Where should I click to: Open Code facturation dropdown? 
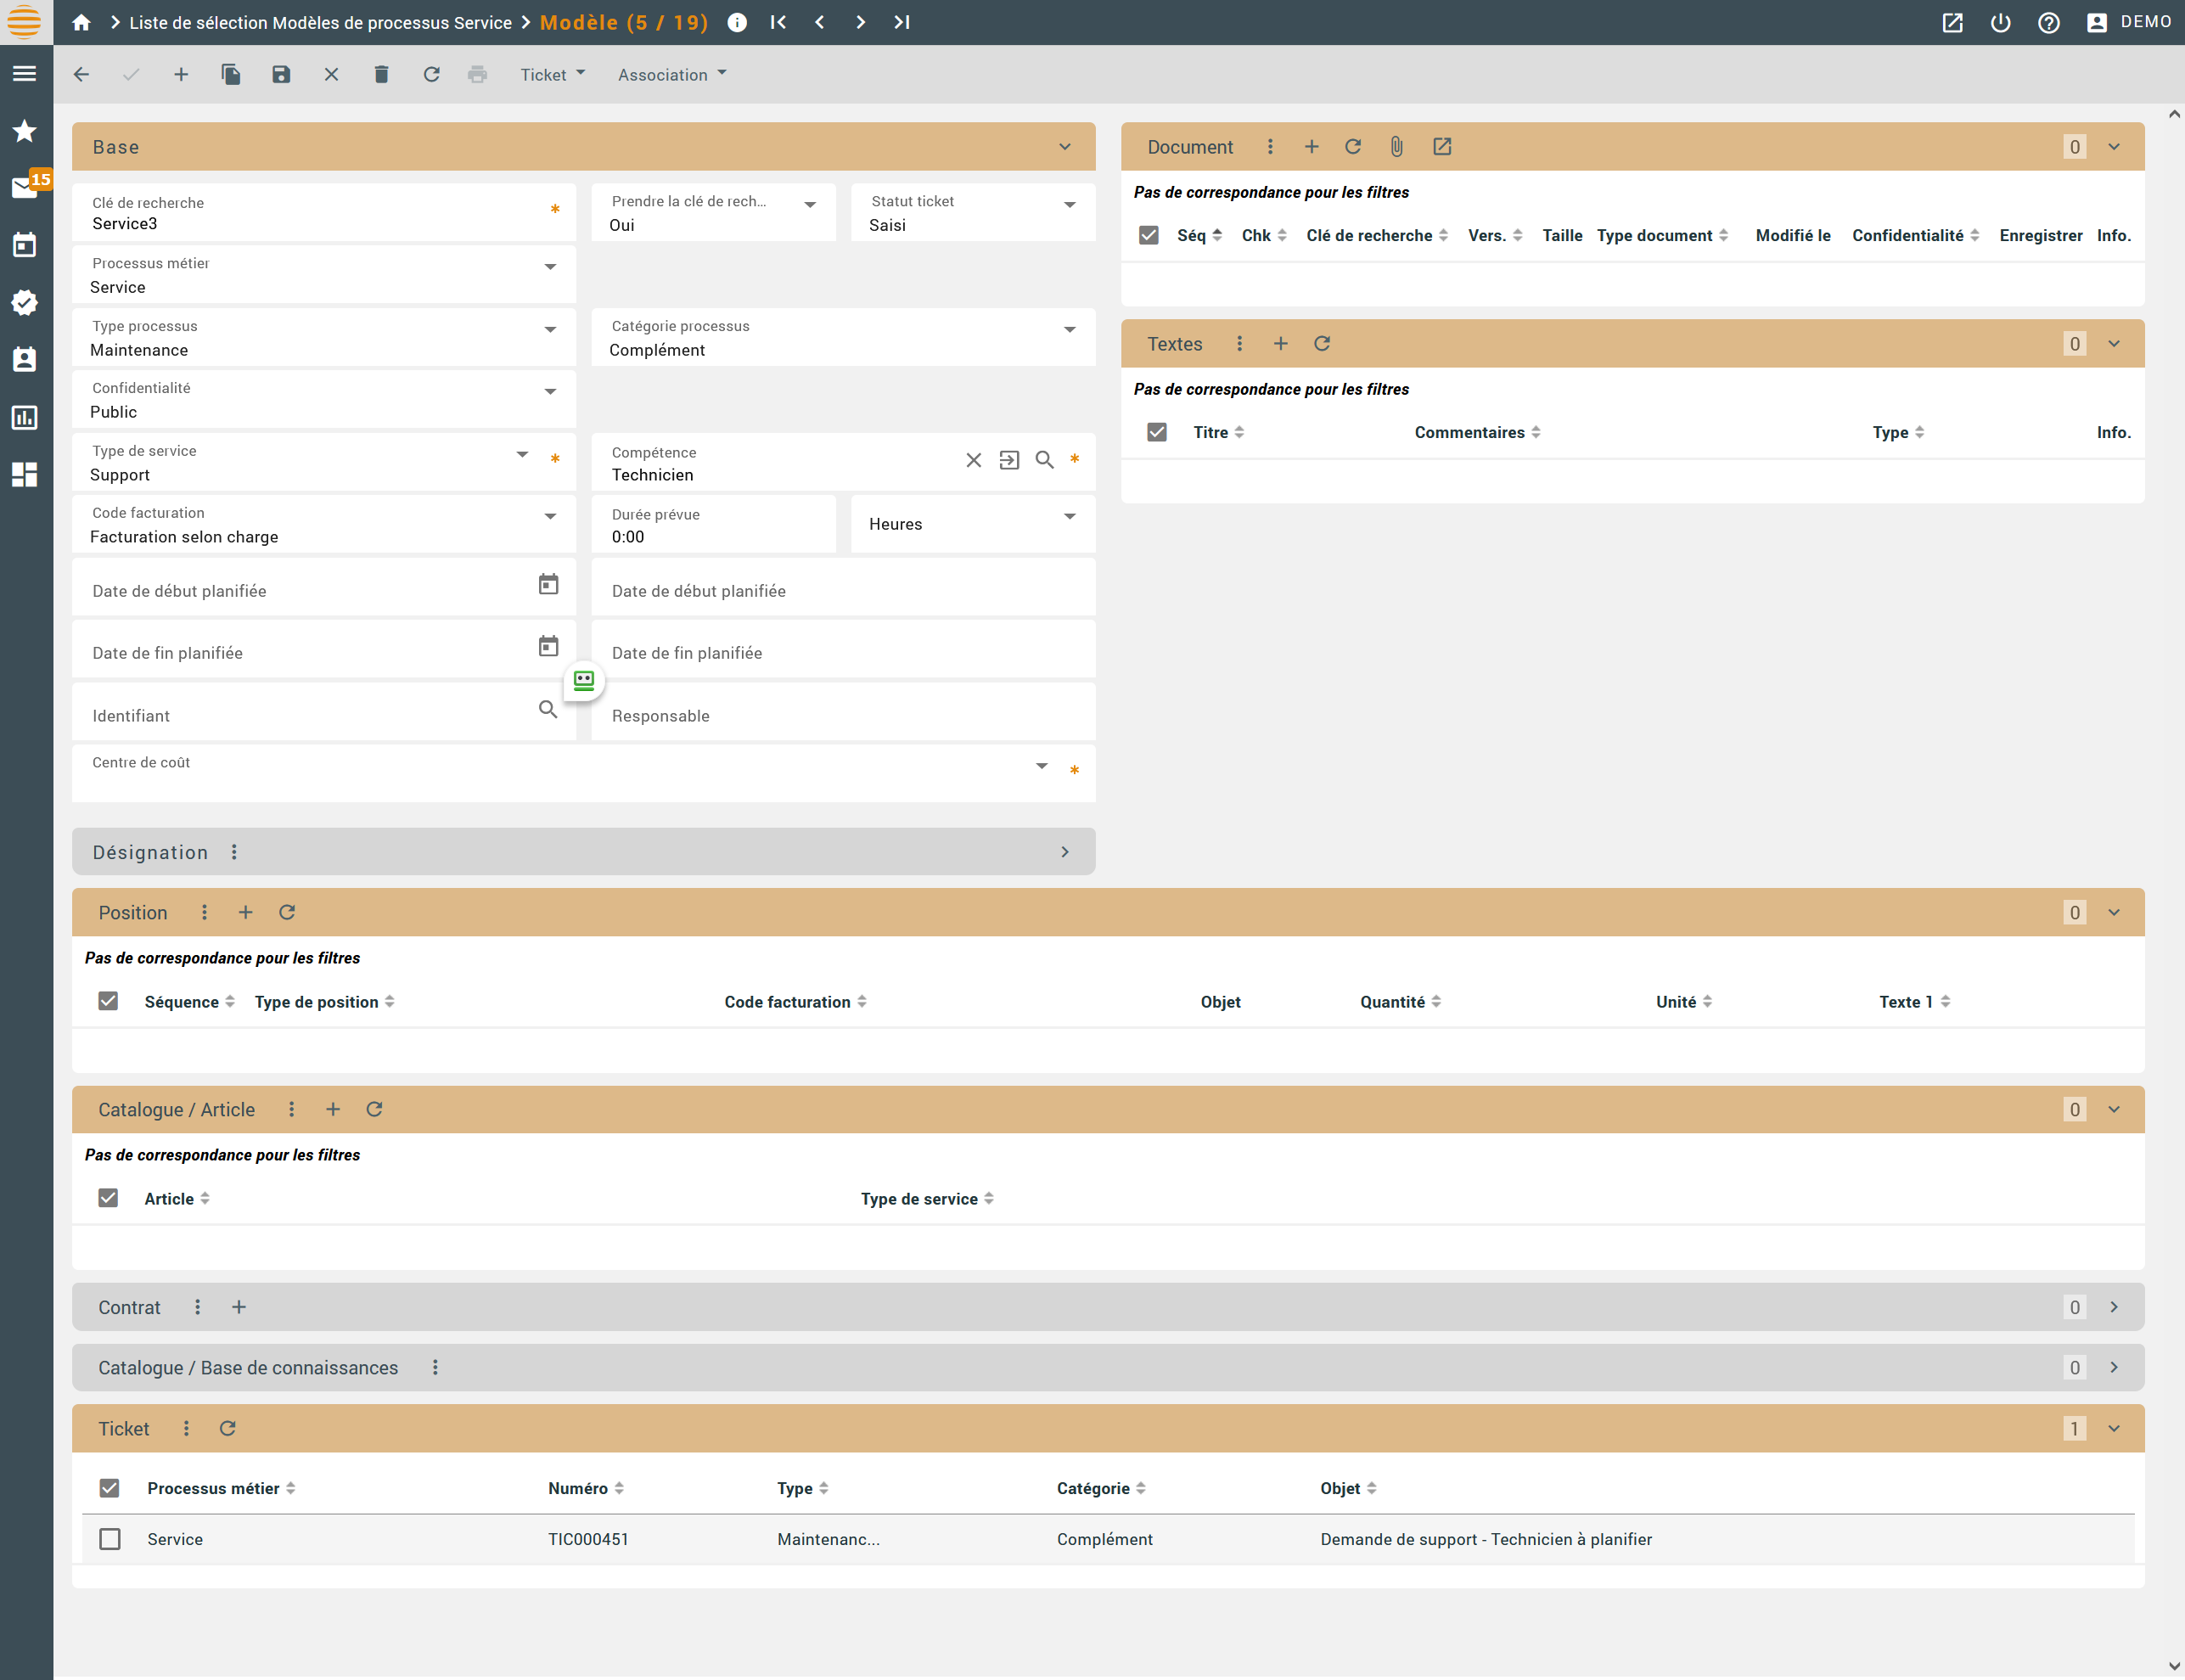coord(550,517)
